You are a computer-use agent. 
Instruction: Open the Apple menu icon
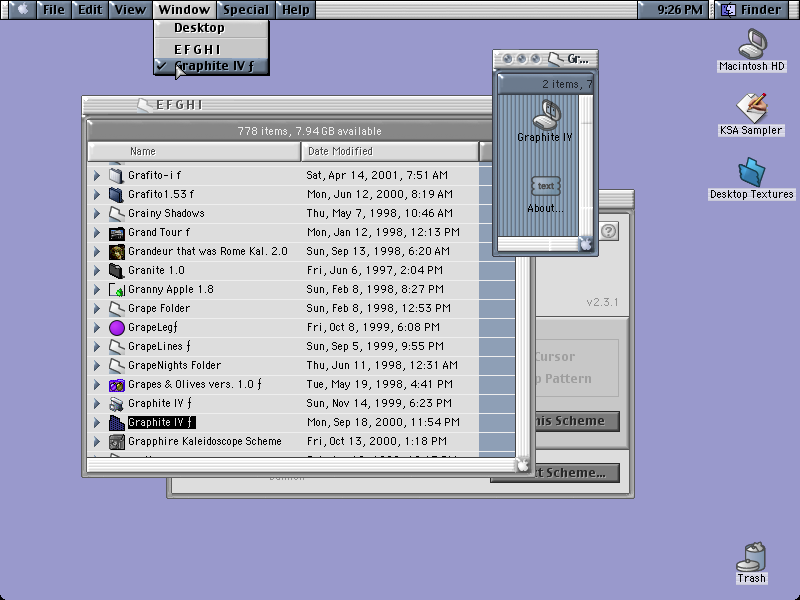click(x=23, y=9)
